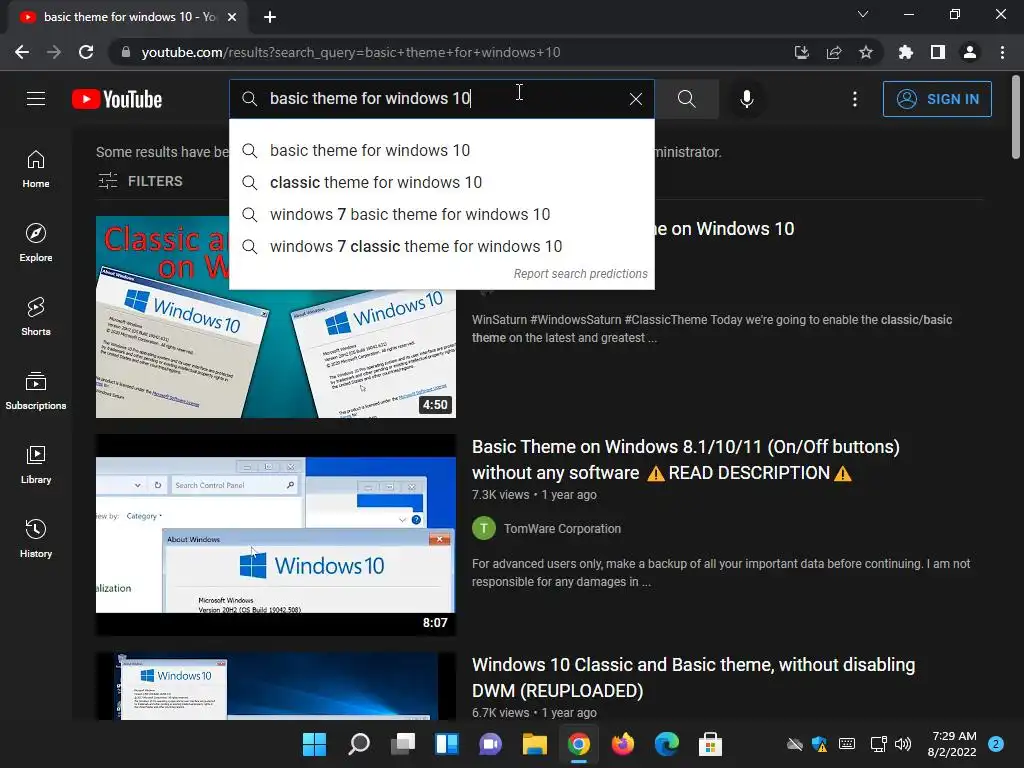Open Chrome profile icon
Viewport: 1024px width, 768px height.
pos(970,52)
